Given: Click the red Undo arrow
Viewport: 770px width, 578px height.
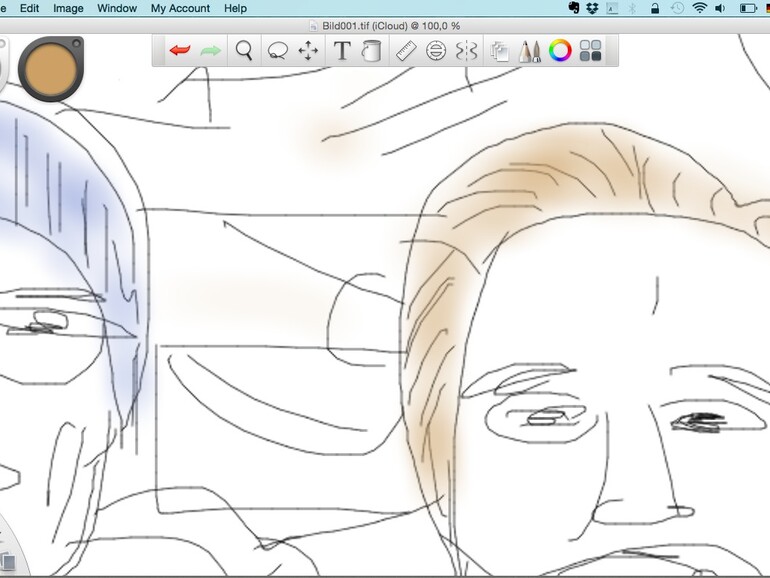Looking at the screenshot, I should coord(180,50).
